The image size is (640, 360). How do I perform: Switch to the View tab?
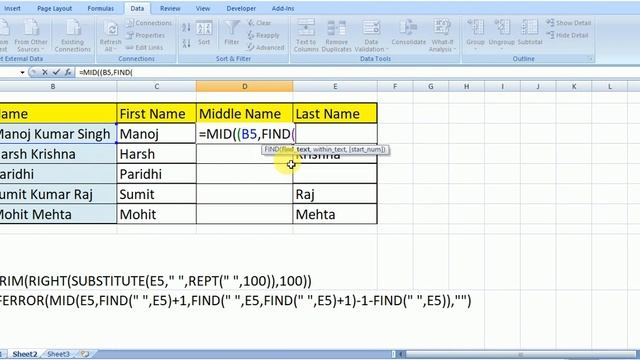tap(203, 8)
